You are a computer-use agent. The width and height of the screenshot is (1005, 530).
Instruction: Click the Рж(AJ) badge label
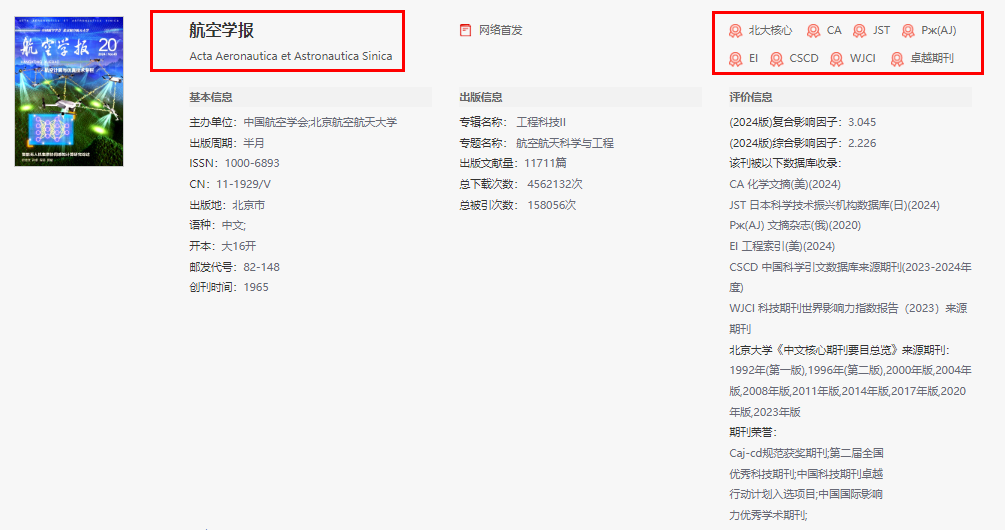coord(938,30)
